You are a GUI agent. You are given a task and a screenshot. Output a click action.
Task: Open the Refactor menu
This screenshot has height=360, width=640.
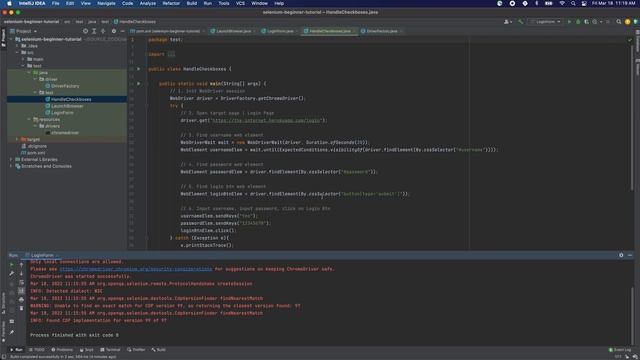click(171, 3)
